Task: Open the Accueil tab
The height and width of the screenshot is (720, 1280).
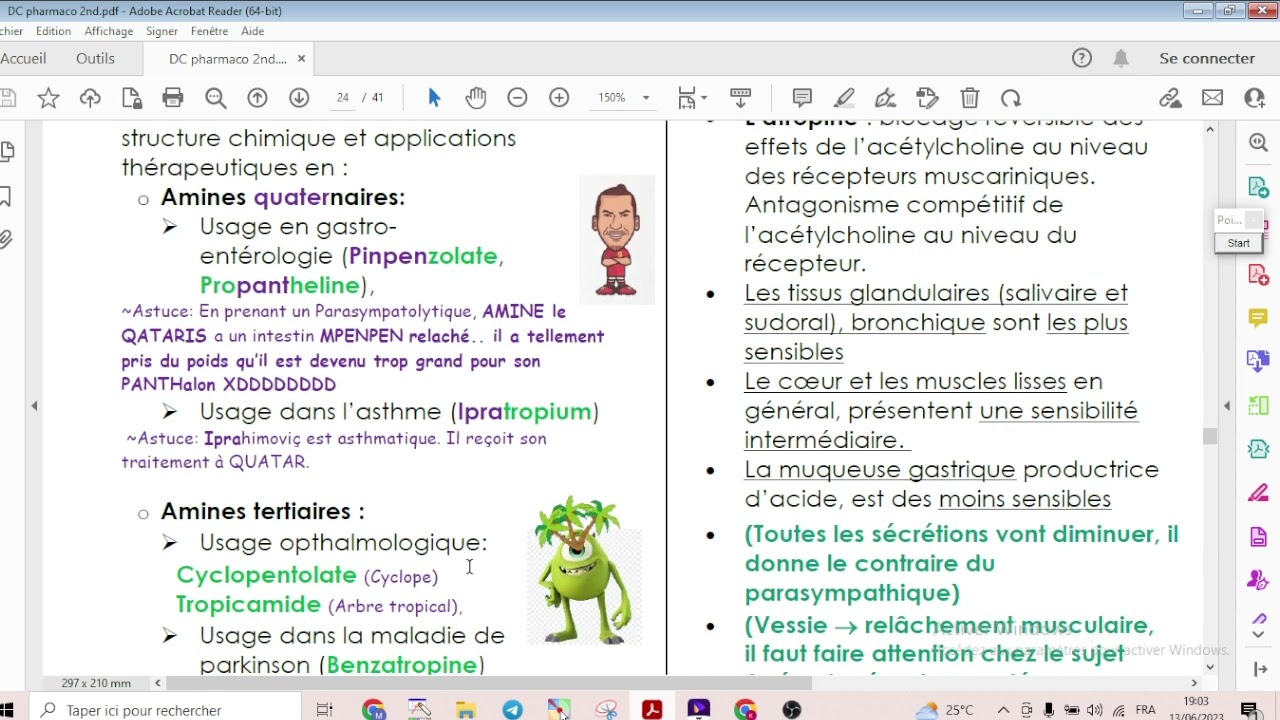Action: pyautogui.click(x=23, y=58)
